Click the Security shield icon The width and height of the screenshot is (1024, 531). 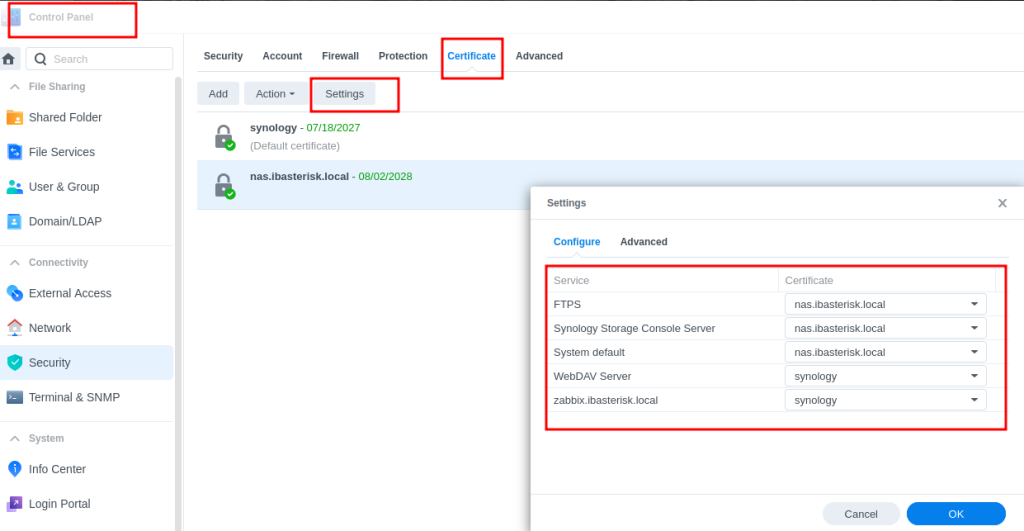pyautogui.click(x=14, y=362)
